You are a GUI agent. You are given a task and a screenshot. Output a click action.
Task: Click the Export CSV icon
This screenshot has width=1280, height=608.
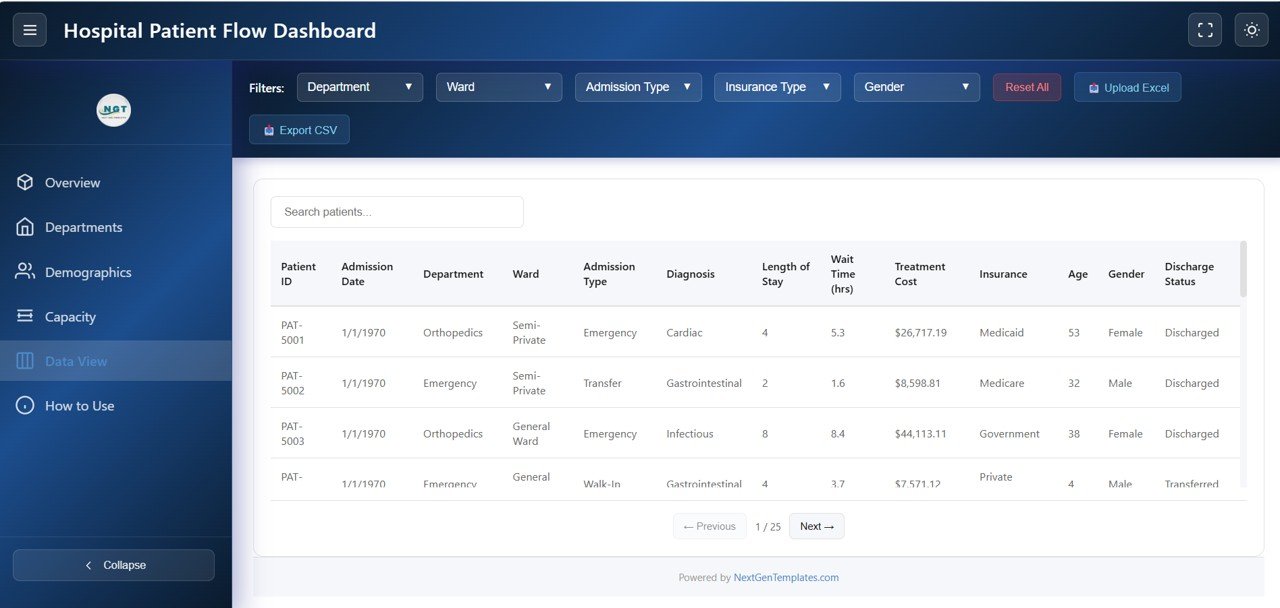click(x=268, y=129)
